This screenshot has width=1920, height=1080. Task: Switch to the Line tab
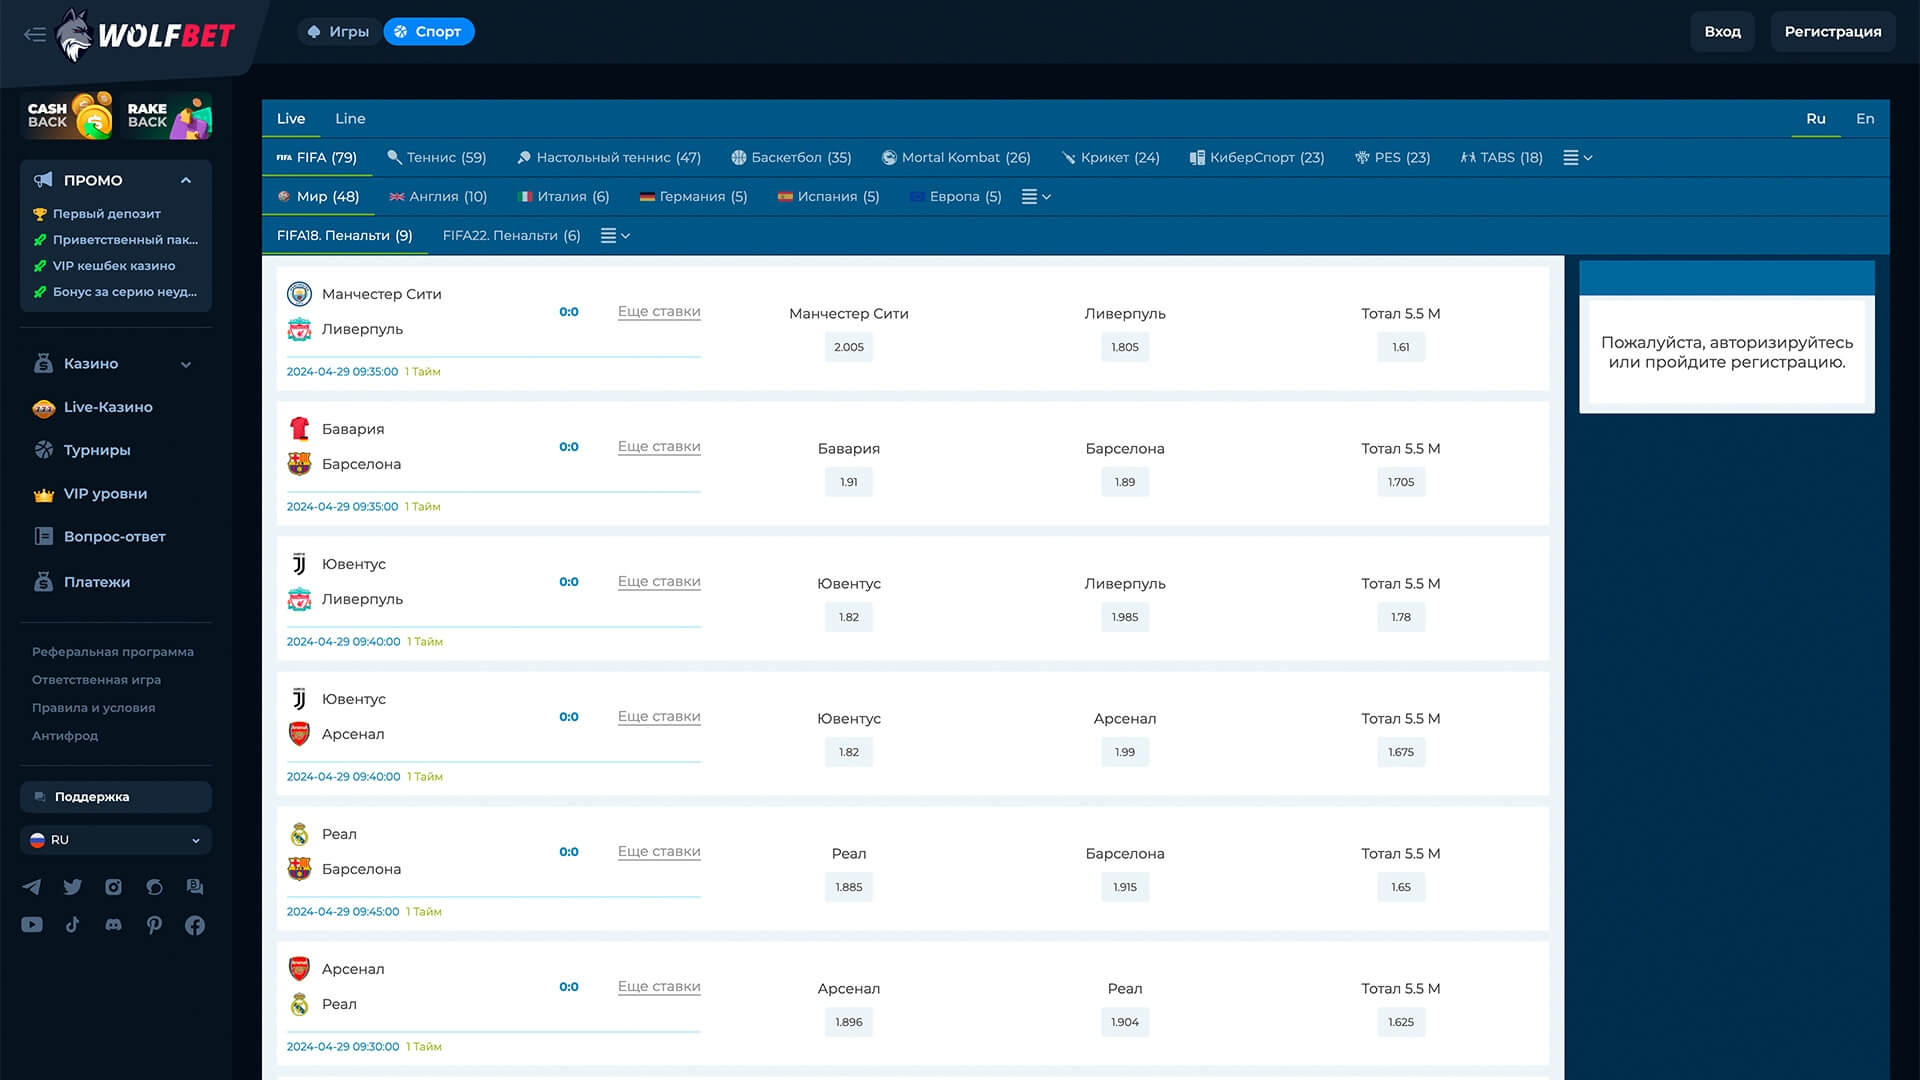coord(350,119)
